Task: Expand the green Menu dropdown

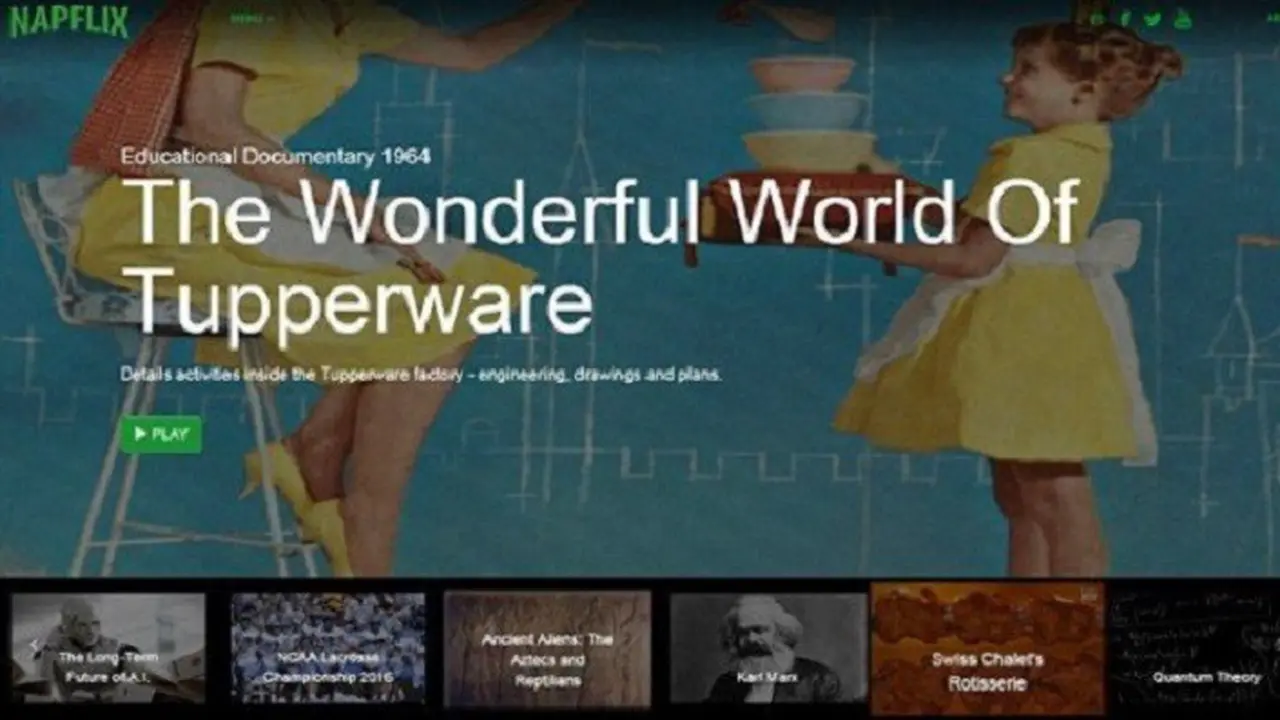Action: click(251, 18)
